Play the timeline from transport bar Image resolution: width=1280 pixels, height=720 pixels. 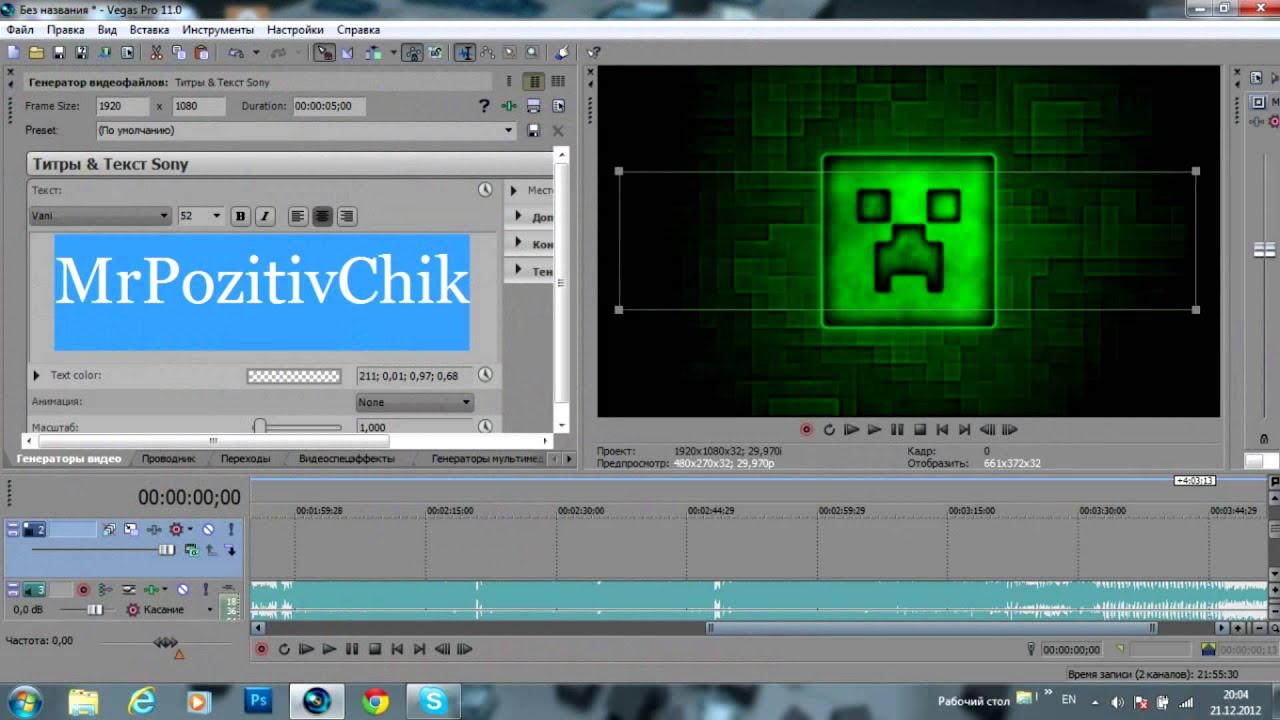click(329, 649)
